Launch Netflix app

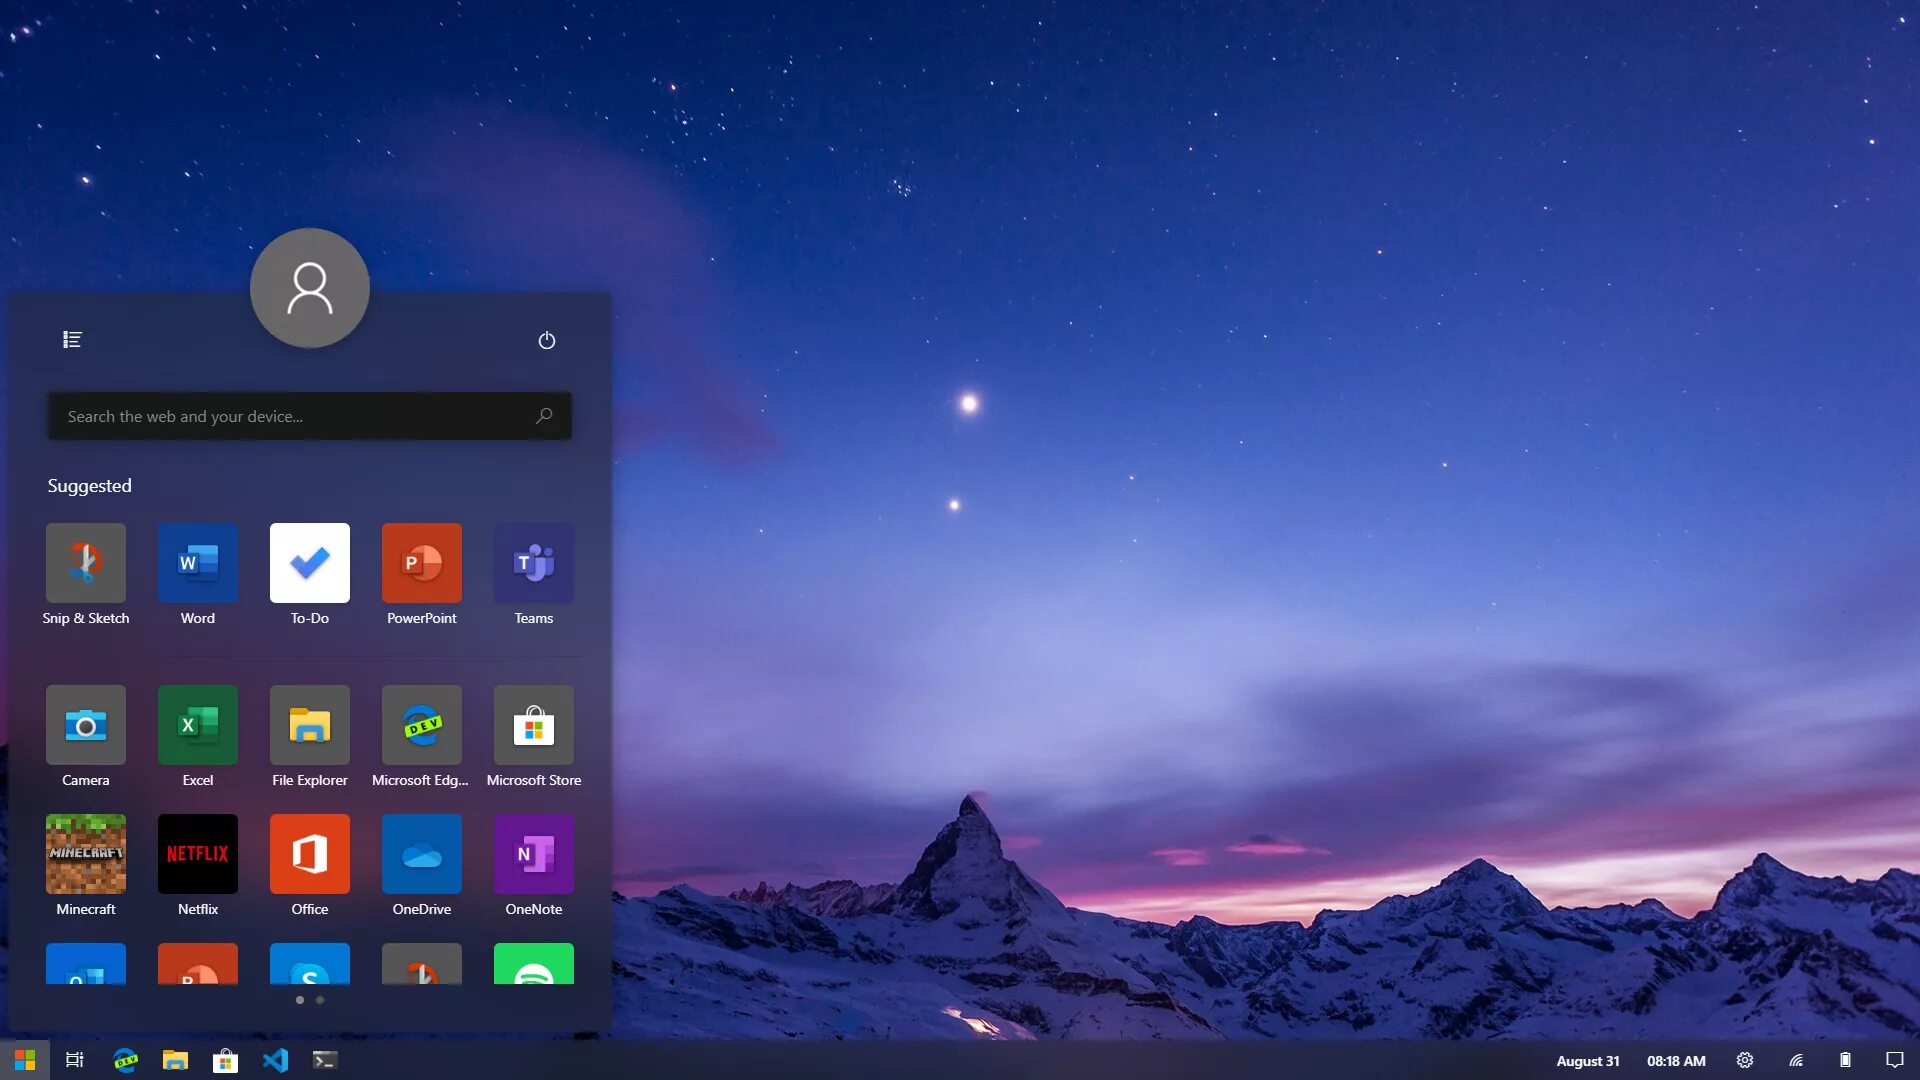tap(198, 853)
